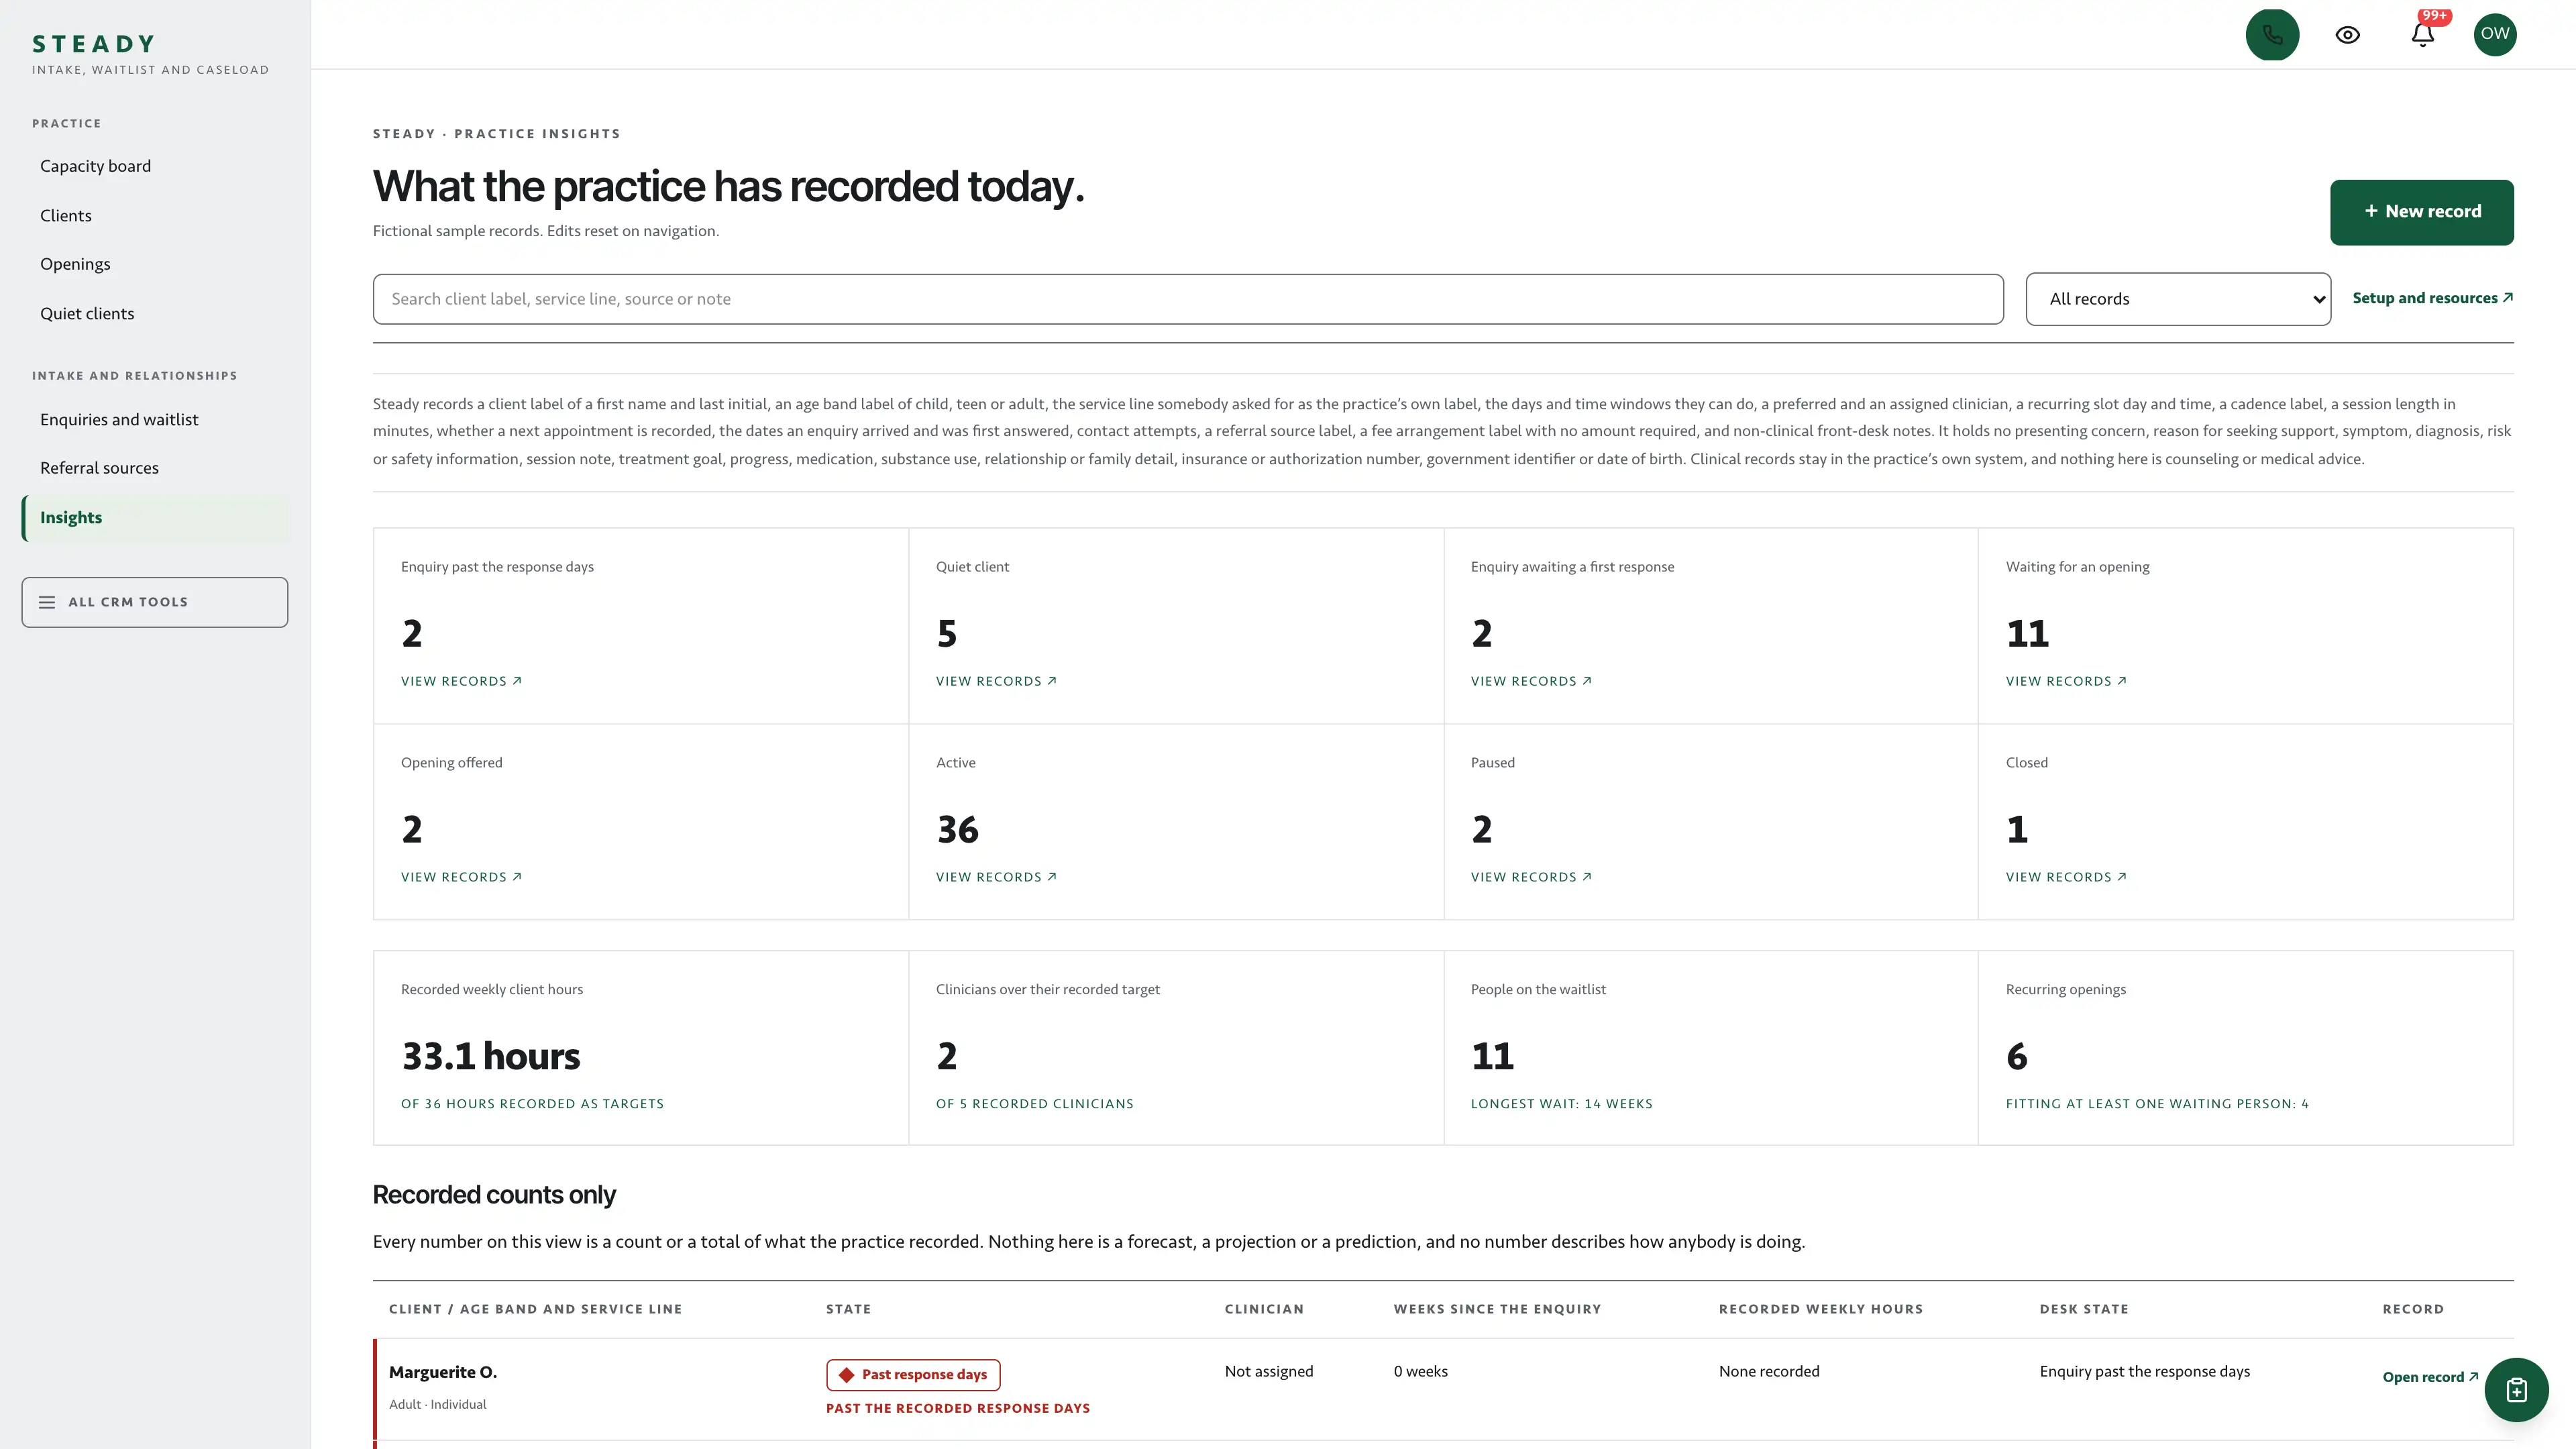
Task: Click the Recorded weekly hours column header
Action: coord(1820,1309)
